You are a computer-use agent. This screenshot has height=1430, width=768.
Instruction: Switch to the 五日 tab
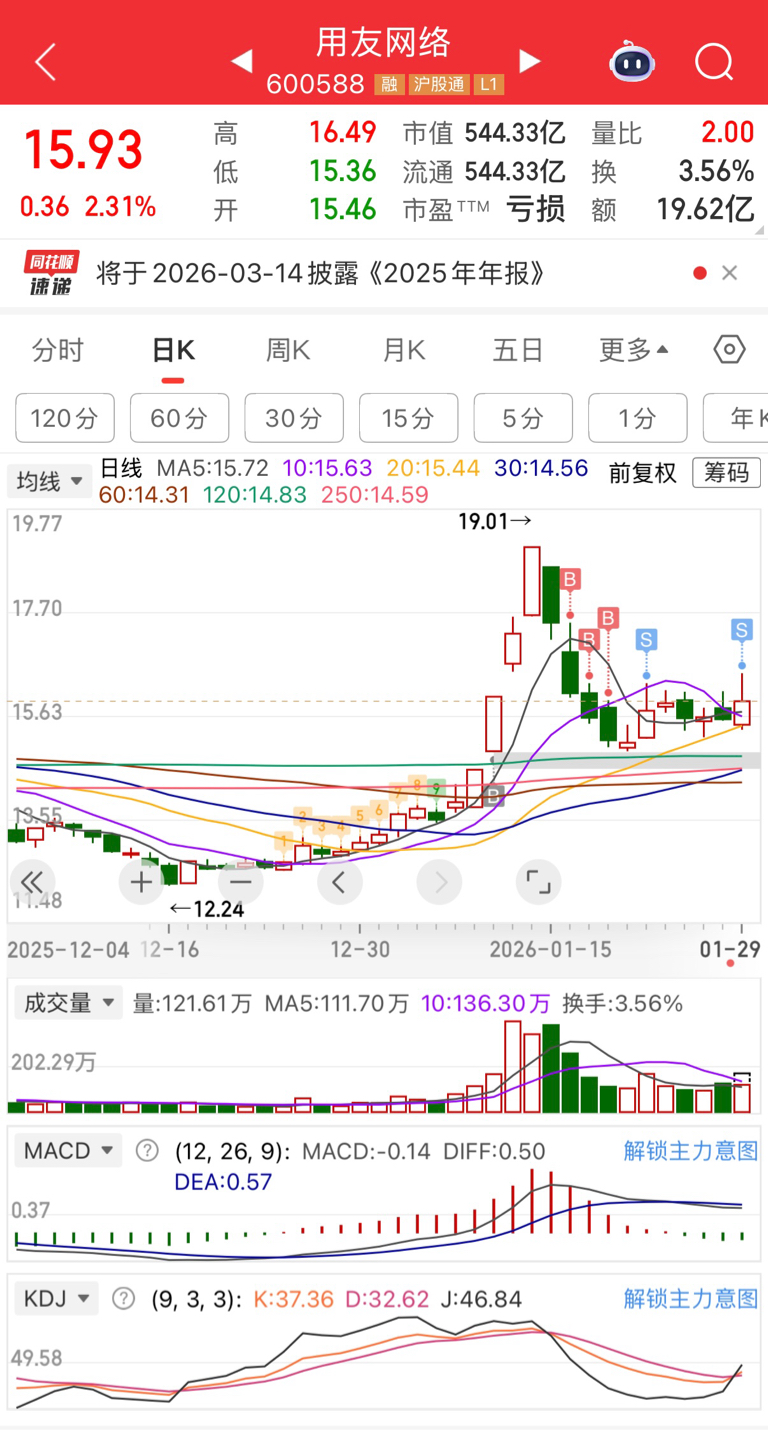point(518,350)
